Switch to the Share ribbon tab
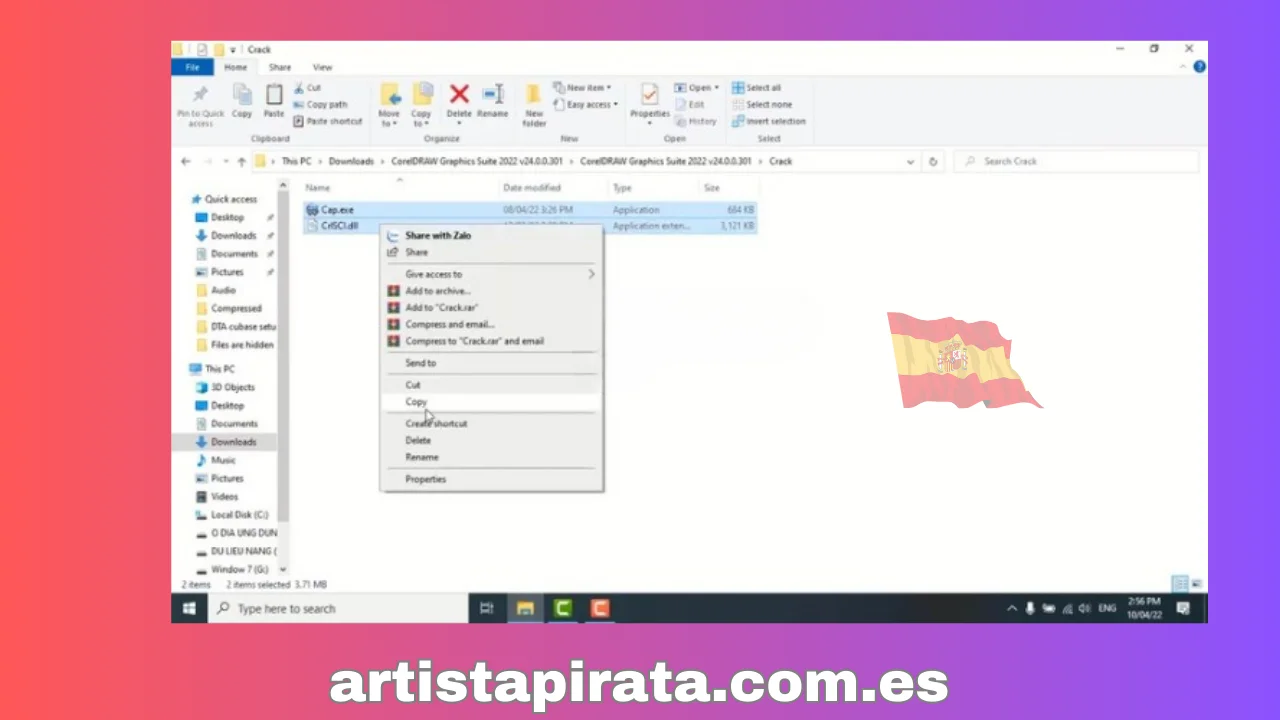Screen dimensions: 1280x720 (x=280, y=67)
